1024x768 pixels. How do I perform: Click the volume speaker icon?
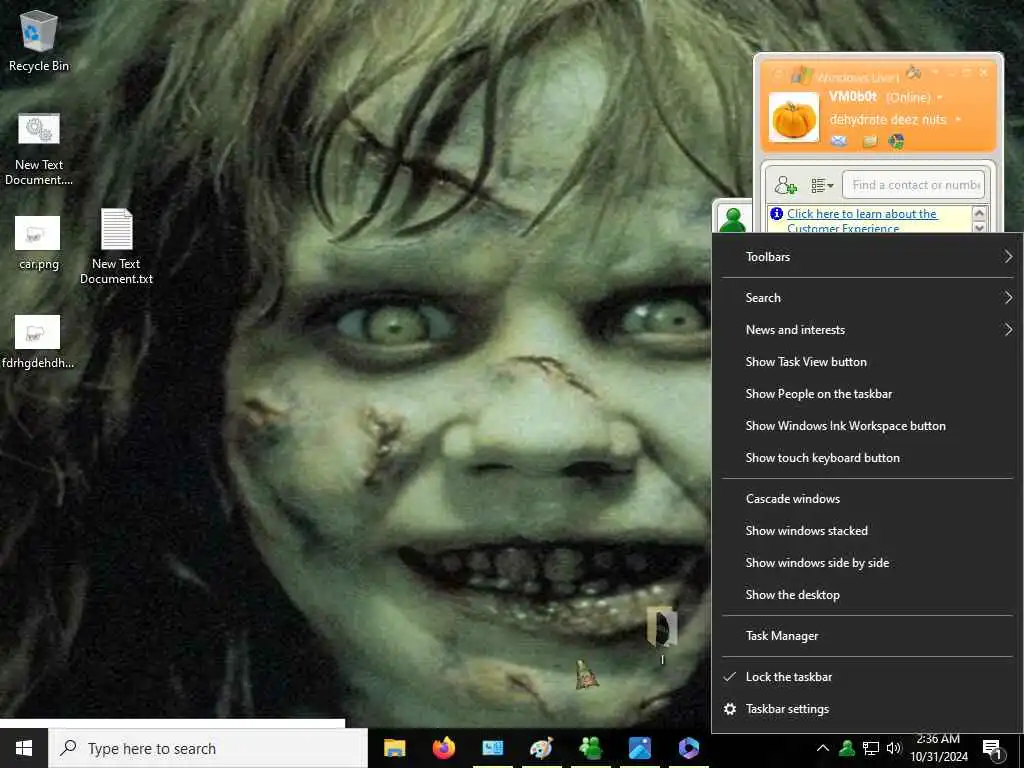893,748
